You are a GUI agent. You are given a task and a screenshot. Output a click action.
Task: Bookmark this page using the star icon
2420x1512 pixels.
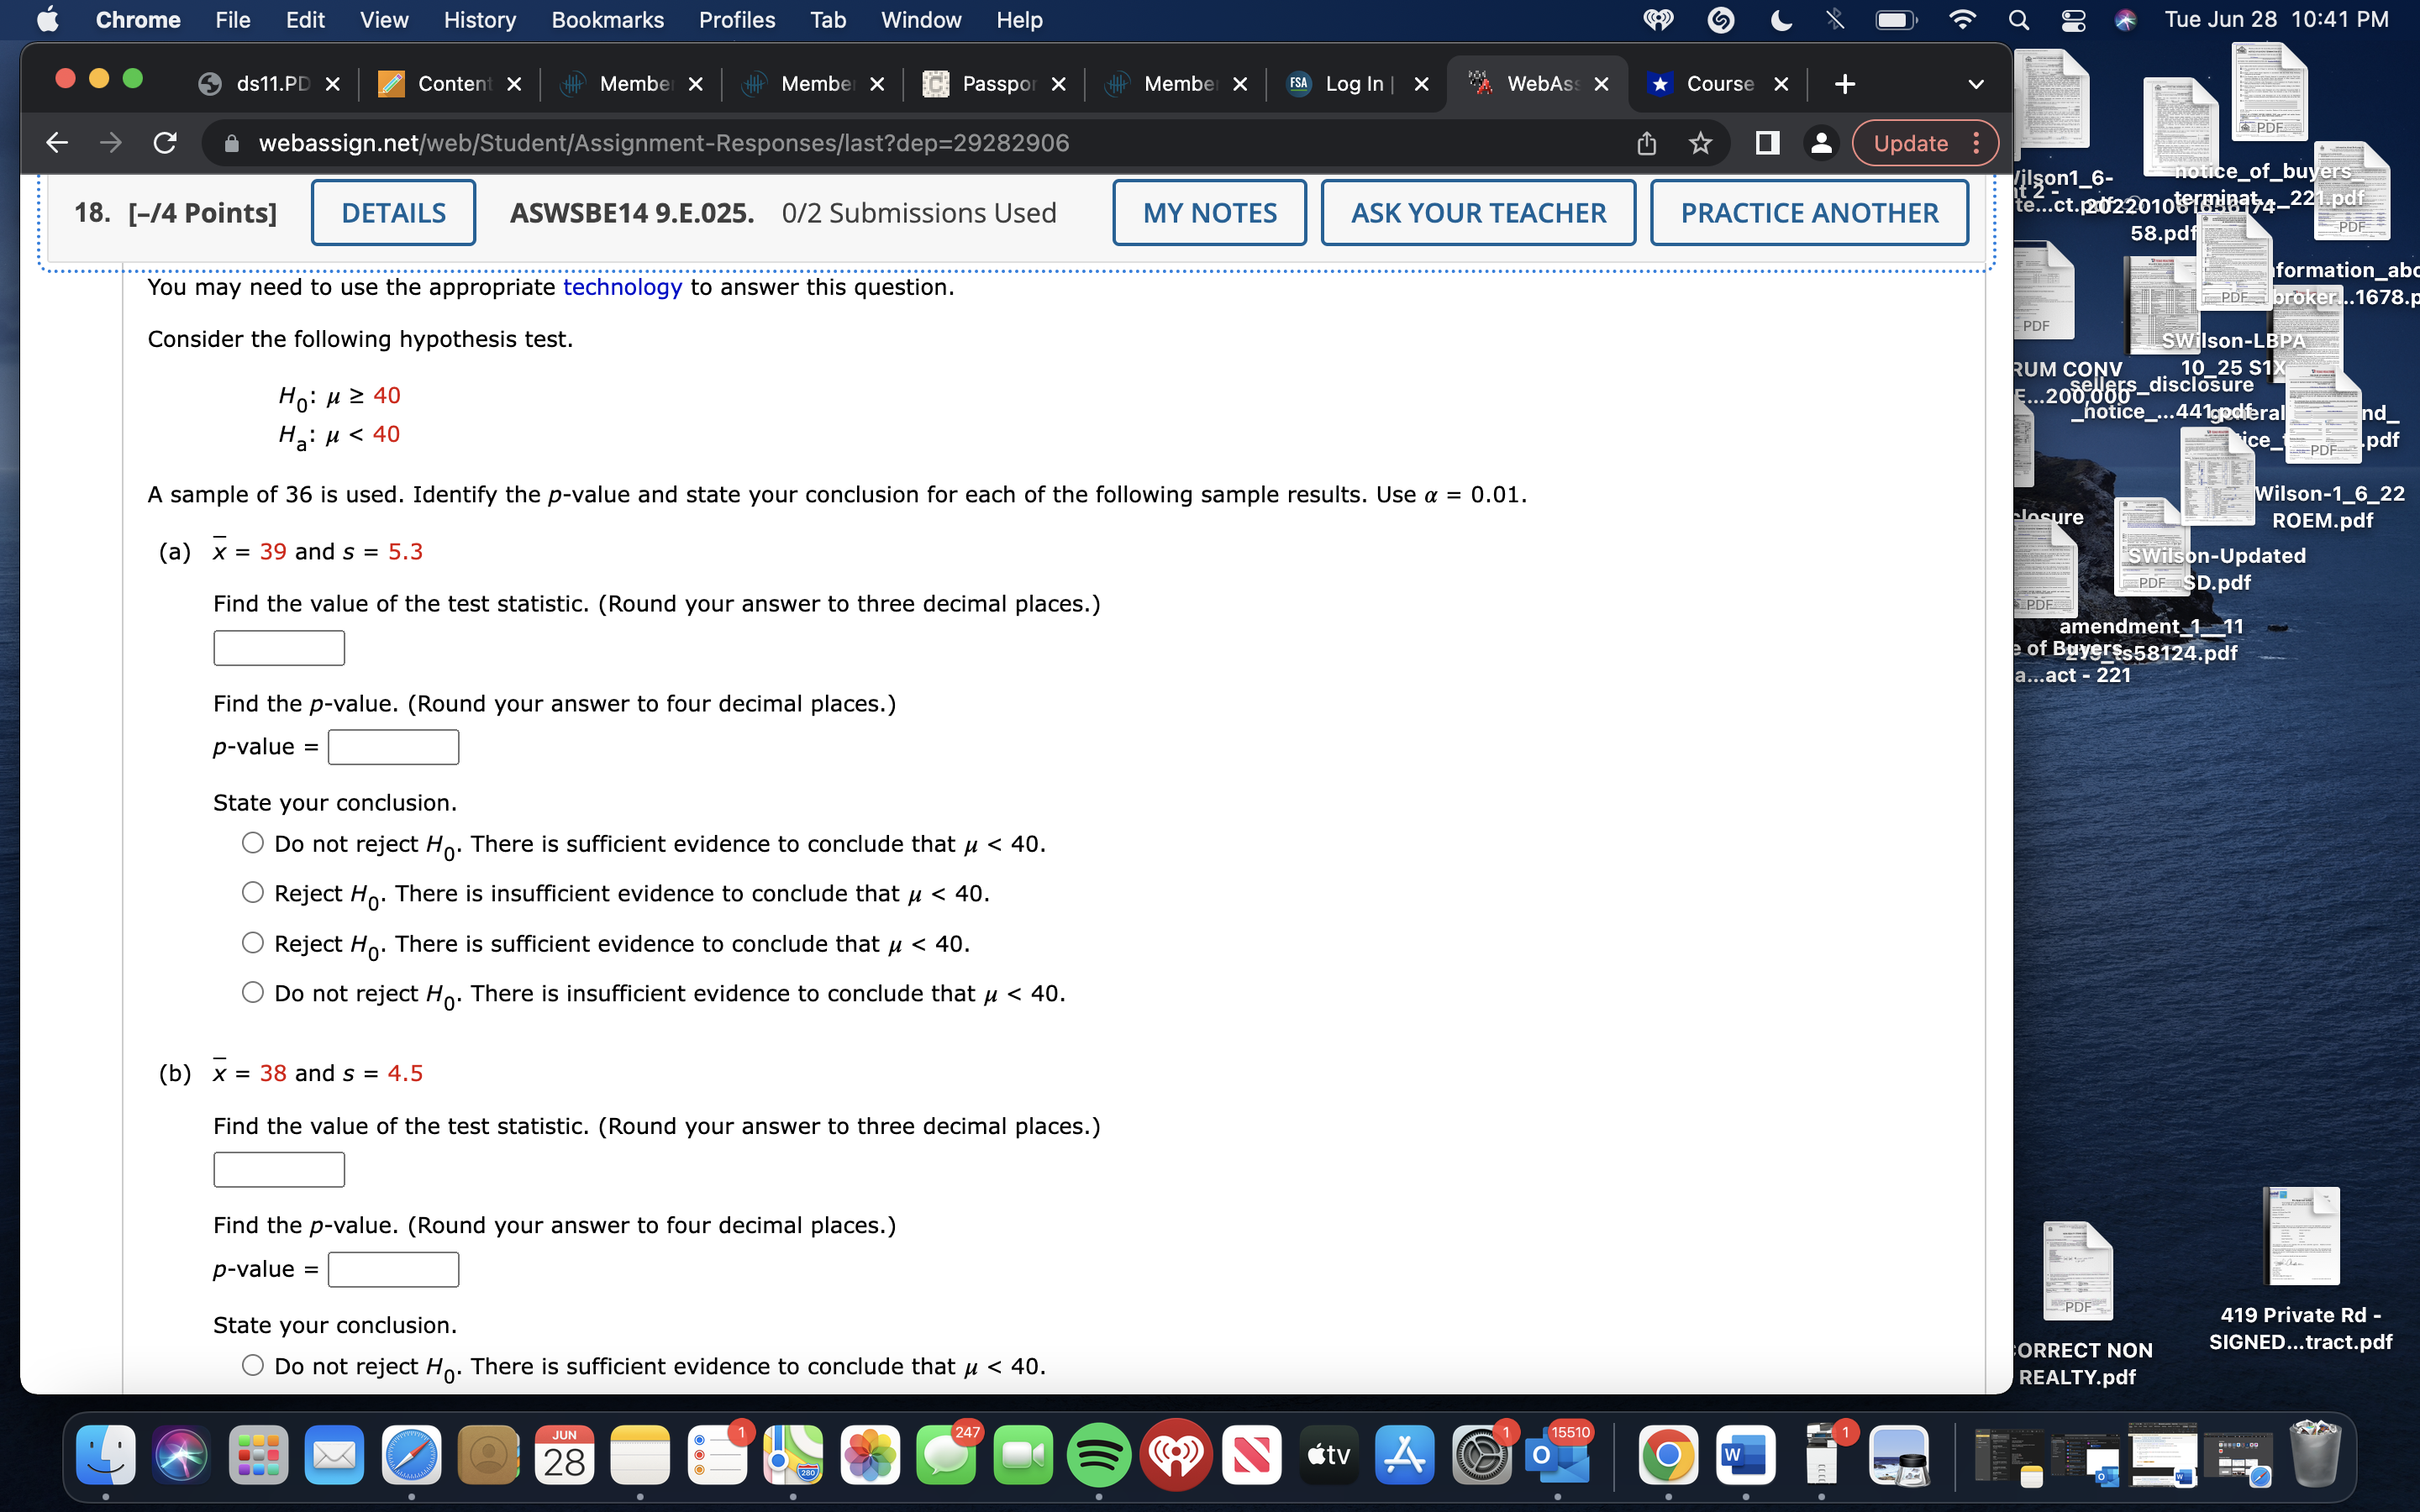click(x=1699, y=142)
